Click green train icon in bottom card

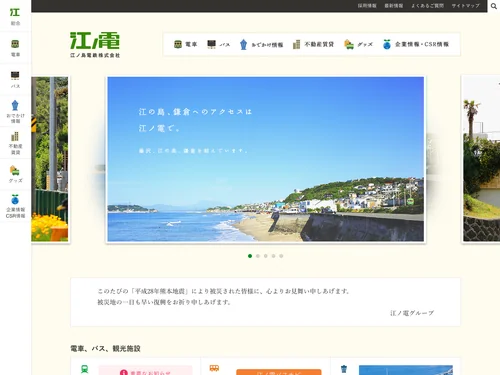(x=85, y=369)
